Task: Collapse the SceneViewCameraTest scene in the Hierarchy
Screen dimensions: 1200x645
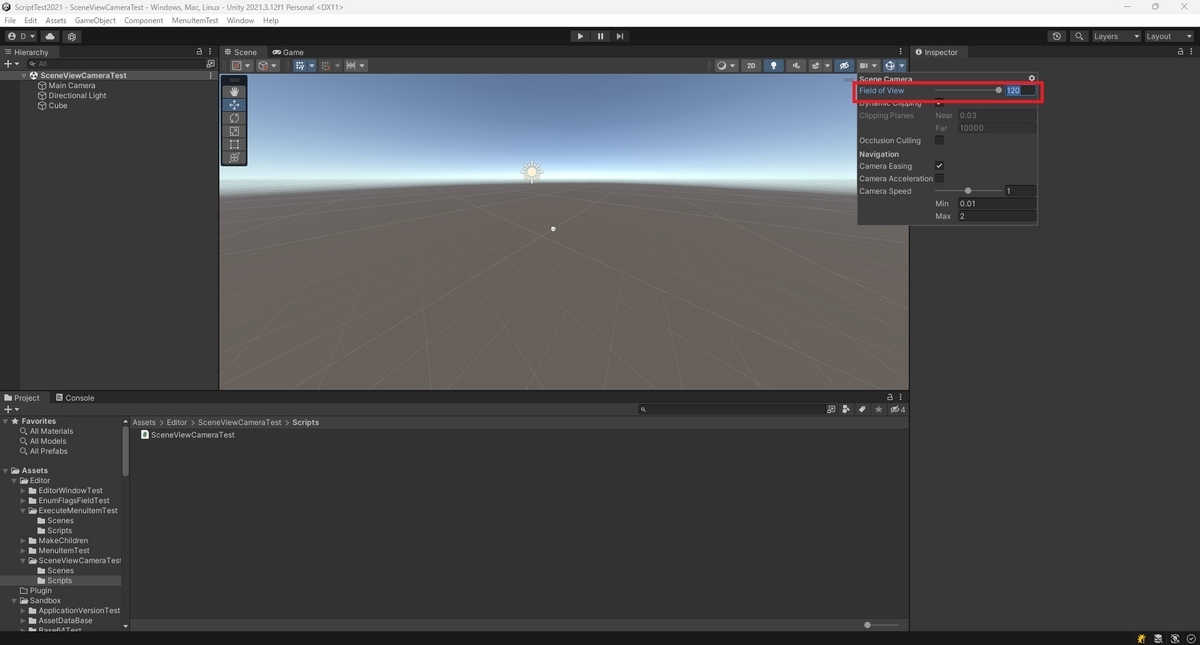Action: 24,76
